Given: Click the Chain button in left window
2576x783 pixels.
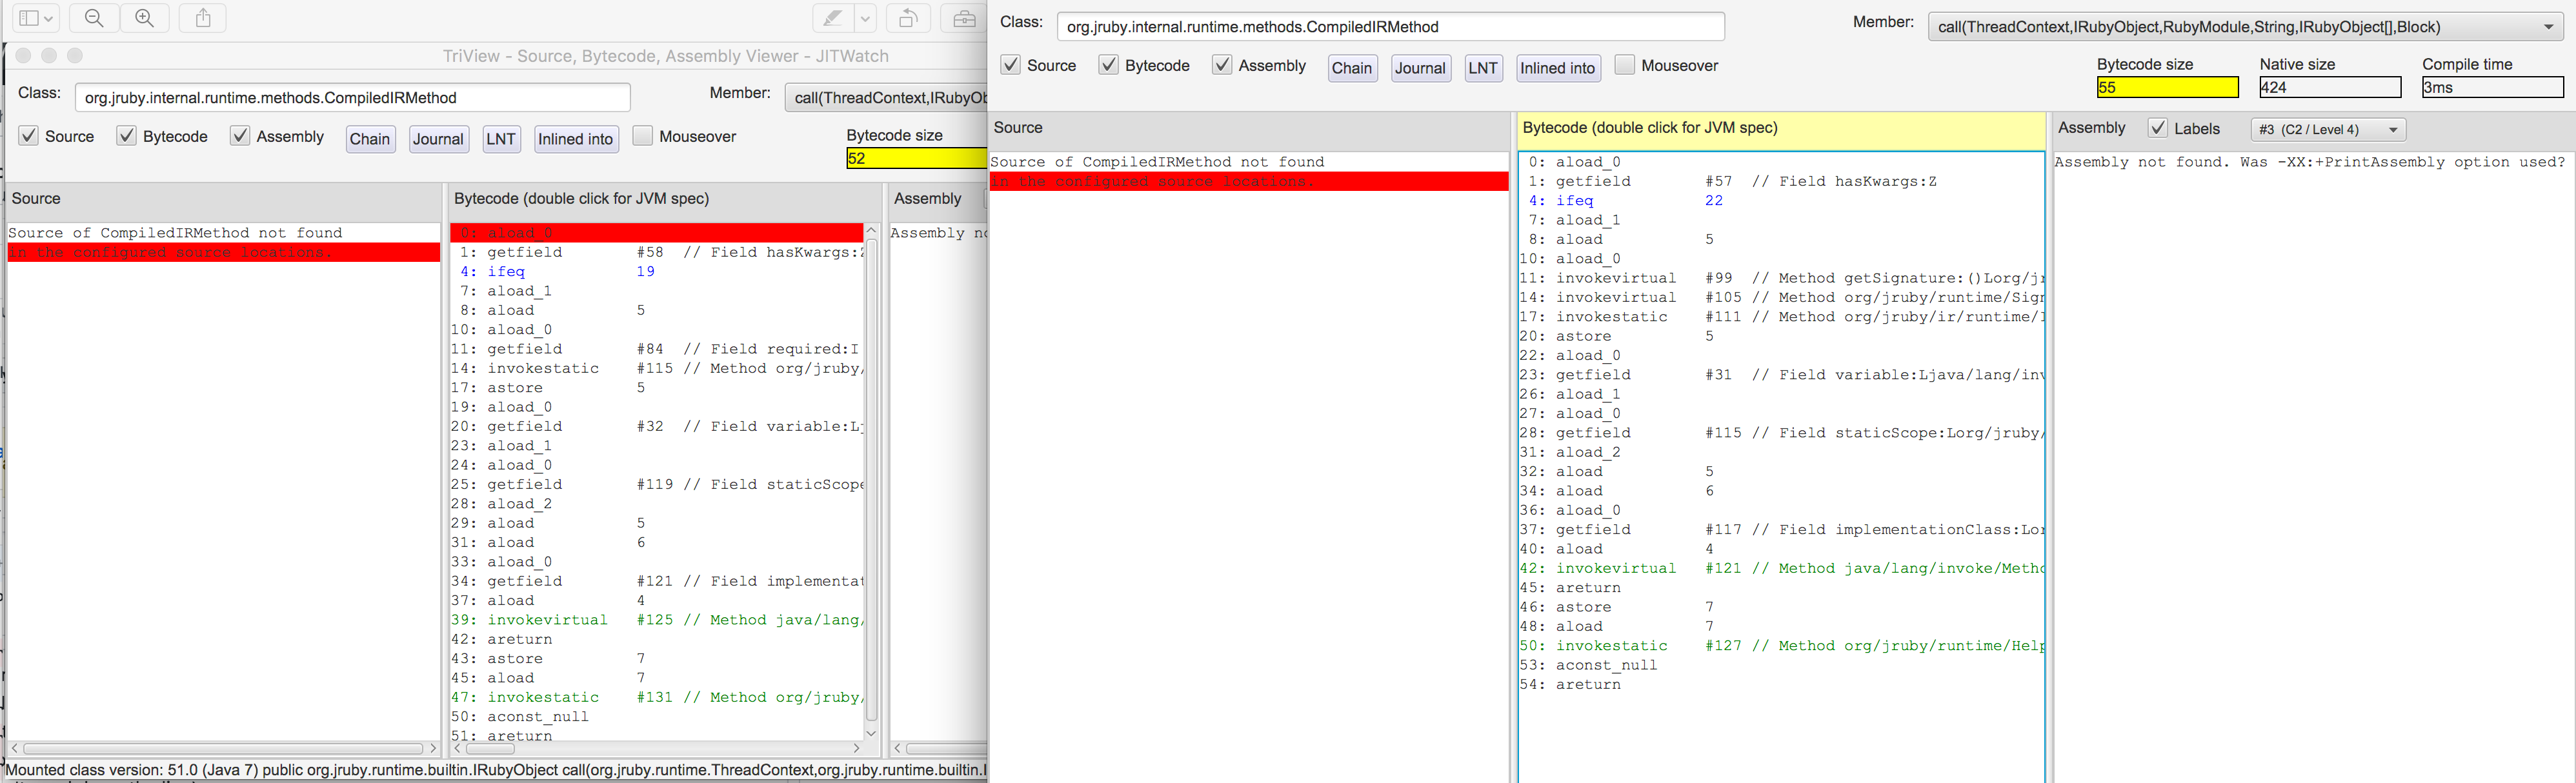Looking at the screenshot, I should pyautogui.click(x=370, y=139).
